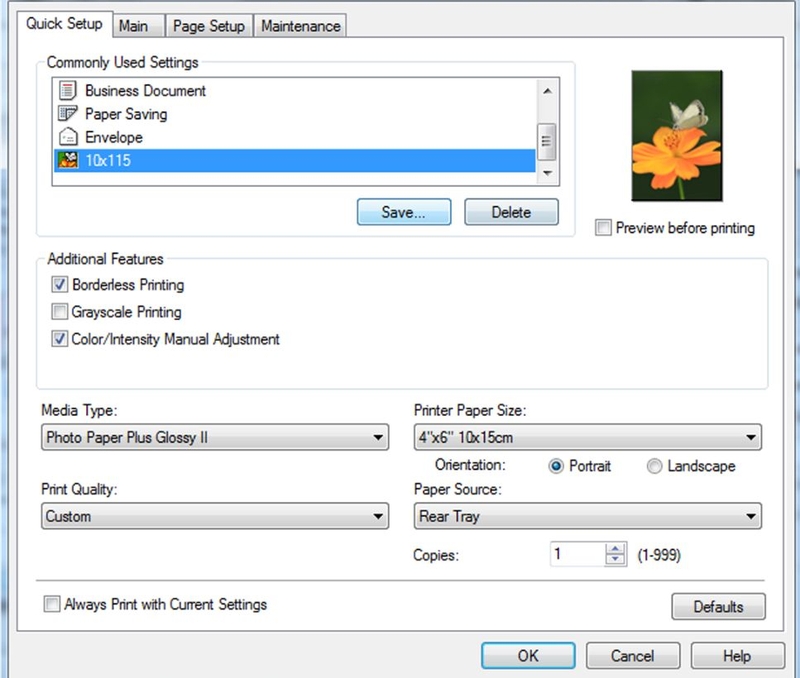Decrease copies with the down spinner arrow
Screen dimensions: 800x678
pyautogui.click(x=615, y=560)
